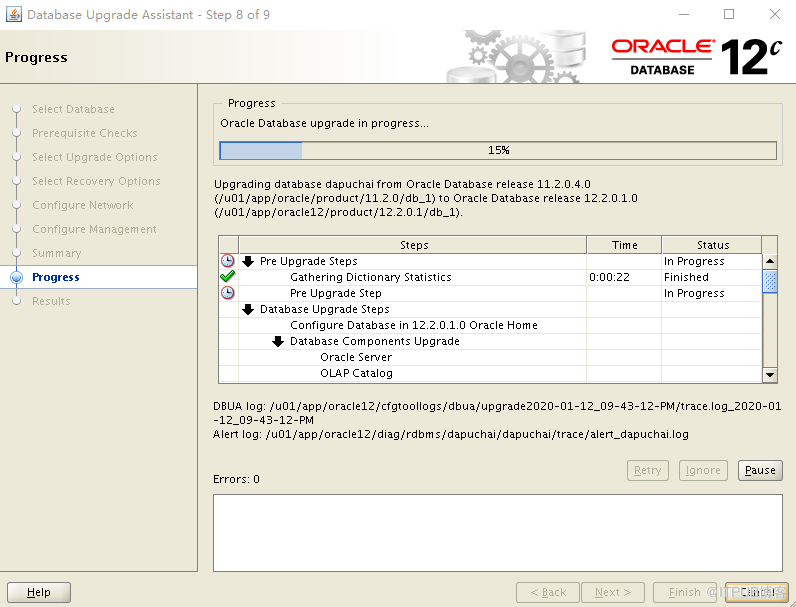
Task: Click the green checkmark for Gathering Dictionary Statistics
Action: 227,277
